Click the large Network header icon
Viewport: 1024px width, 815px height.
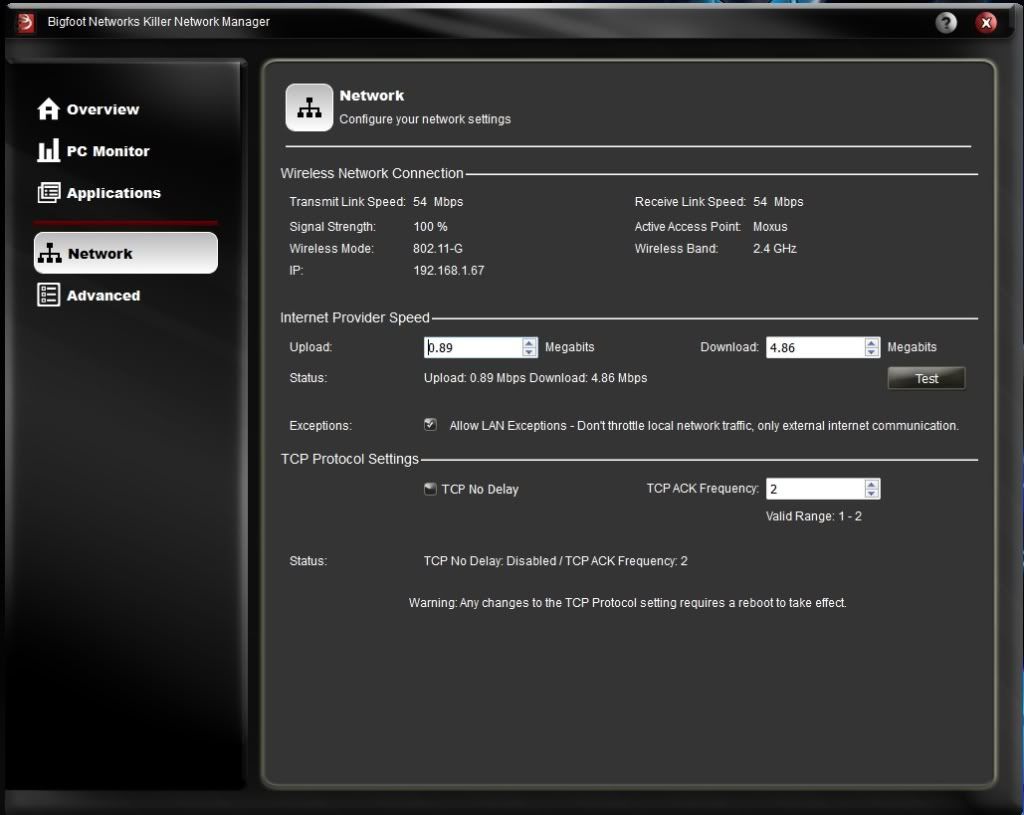(309, 107)
